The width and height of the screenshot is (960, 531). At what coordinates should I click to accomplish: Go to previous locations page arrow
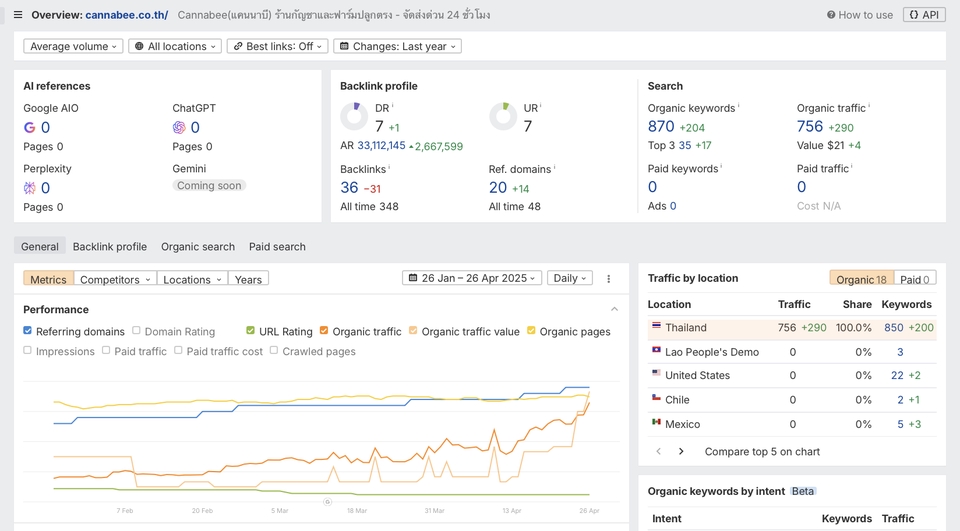[x=659, y=451]
